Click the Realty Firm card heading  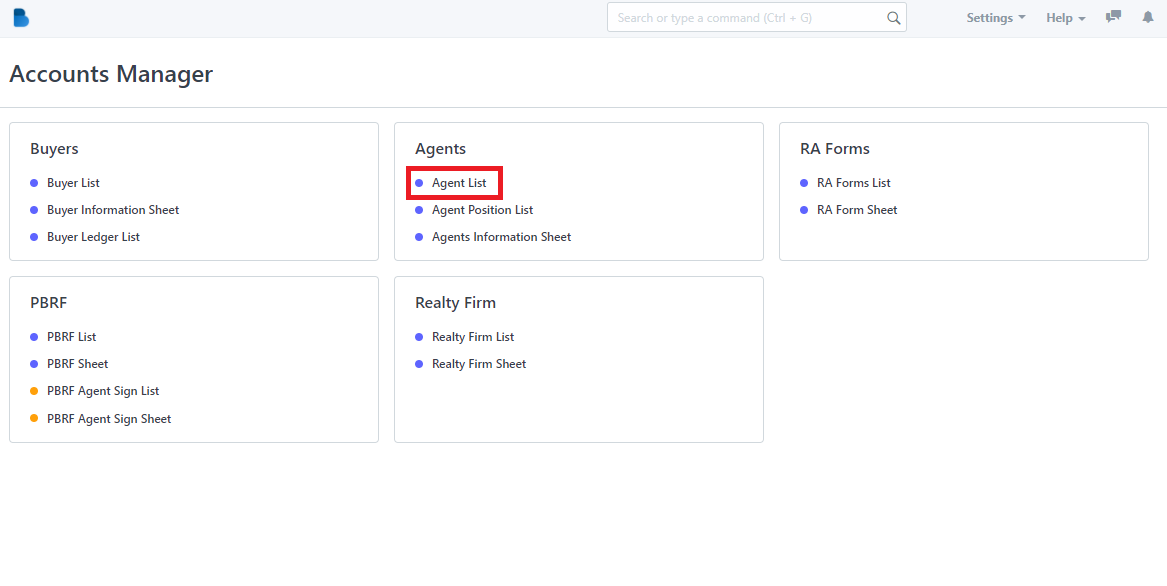coord(455,303)
